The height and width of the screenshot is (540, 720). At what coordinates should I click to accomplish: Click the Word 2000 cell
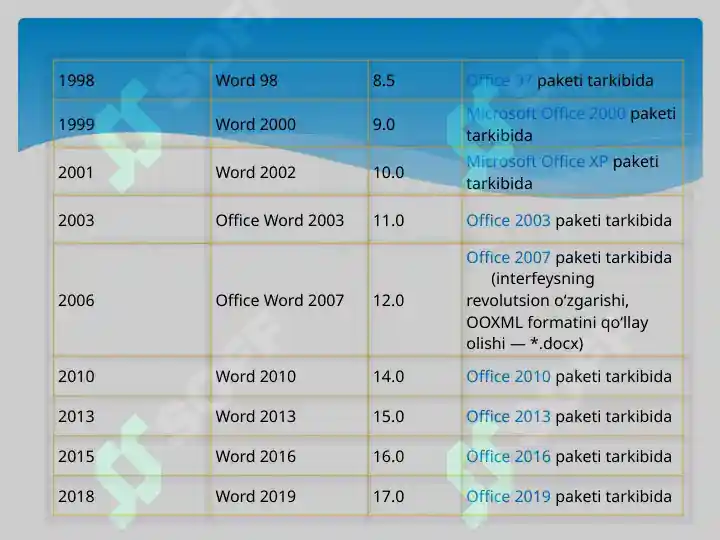pos(289,124)
